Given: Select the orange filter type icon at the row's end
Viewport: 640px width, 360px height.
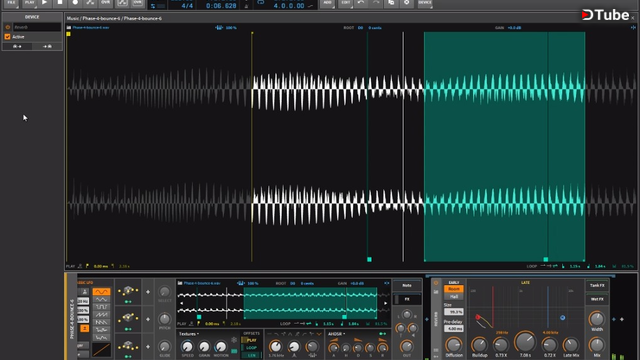Looking at the screenshot, I should tap(319, 334).
